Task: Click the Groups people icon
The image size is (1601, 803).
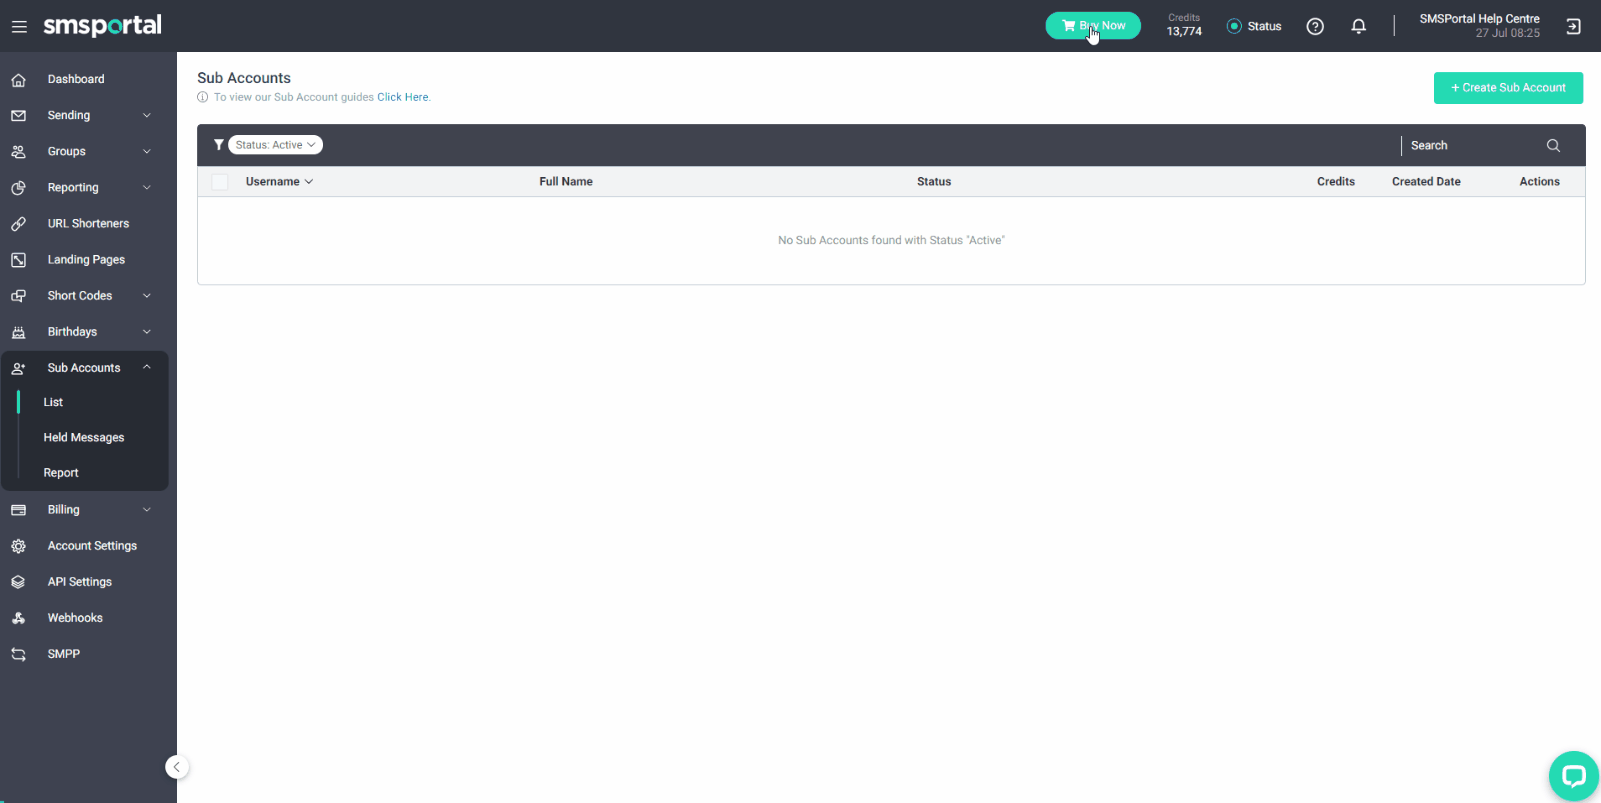Action: point(18,152)
